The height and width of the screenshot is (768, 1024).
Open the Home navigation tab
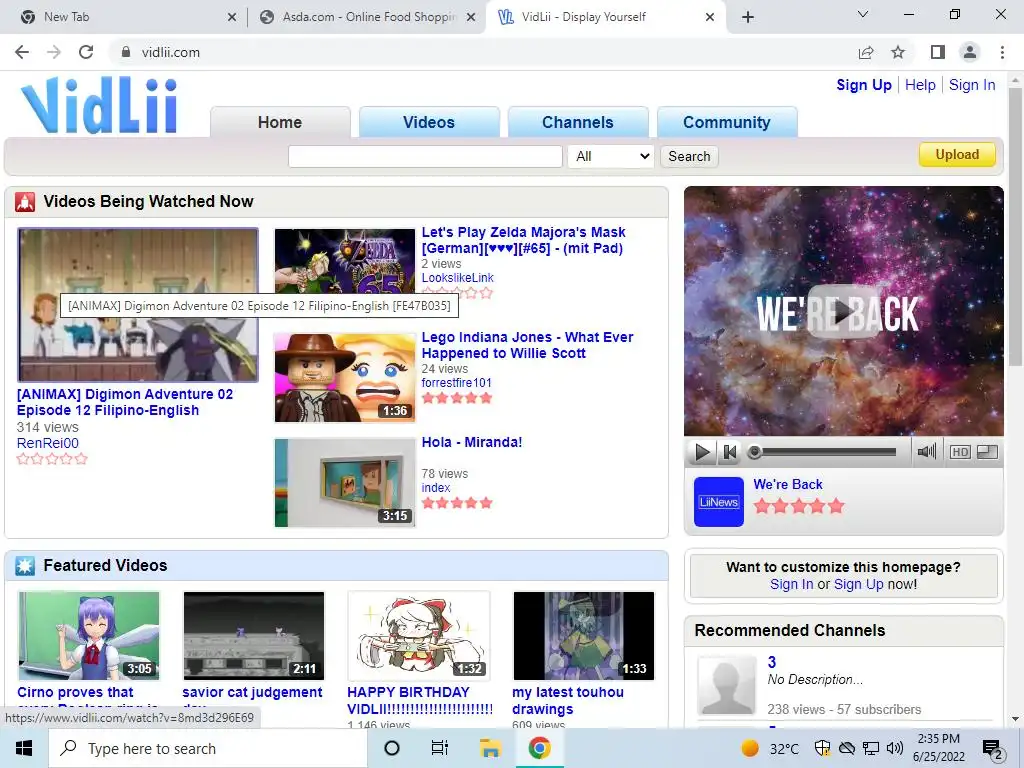[280, 122]
